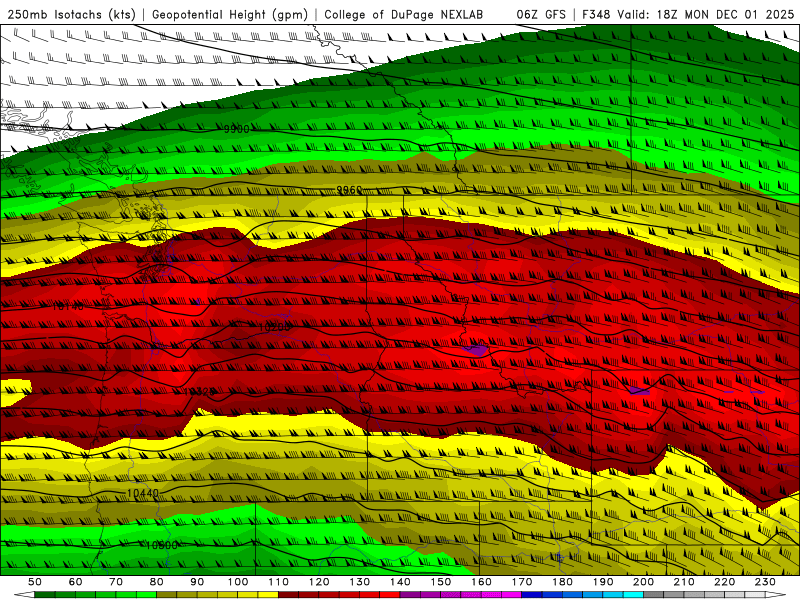This screenshot has width=800, height=600.
Task: Click the 100 legend tick label
Action: [238, 582]
